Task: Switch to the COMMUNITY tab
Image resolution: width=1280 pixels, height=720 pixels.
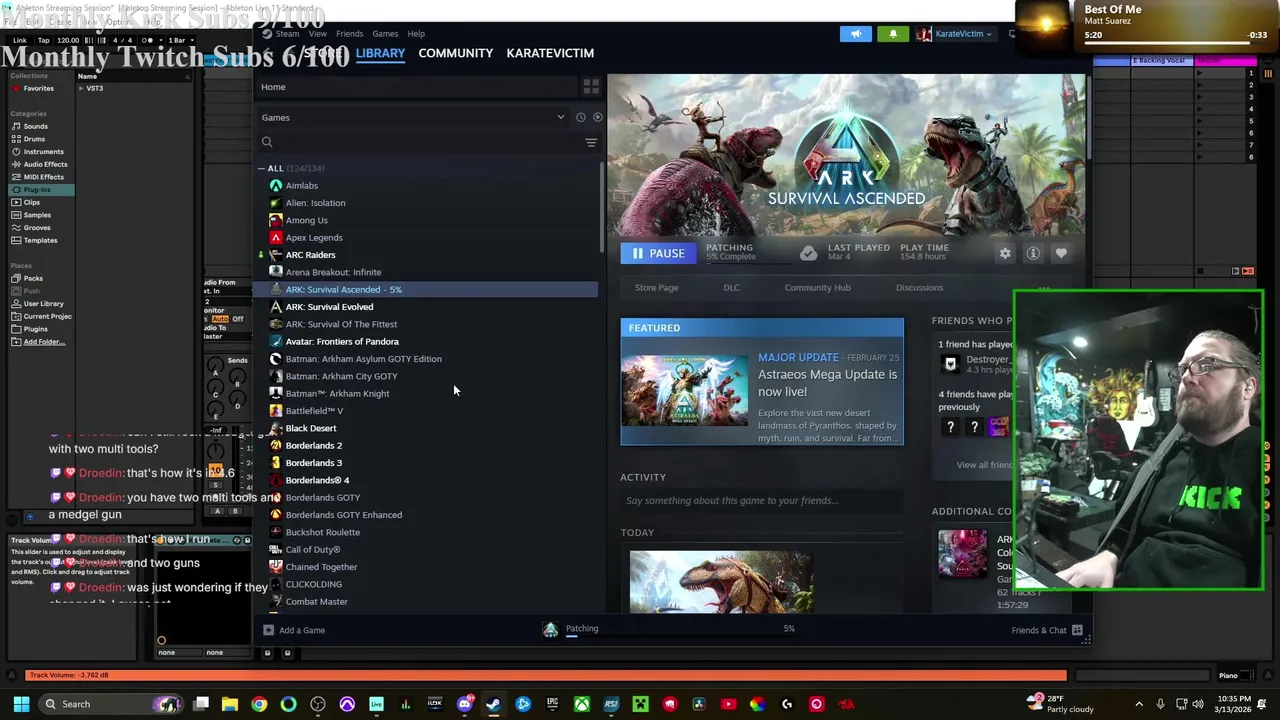Action: [455, 53]
